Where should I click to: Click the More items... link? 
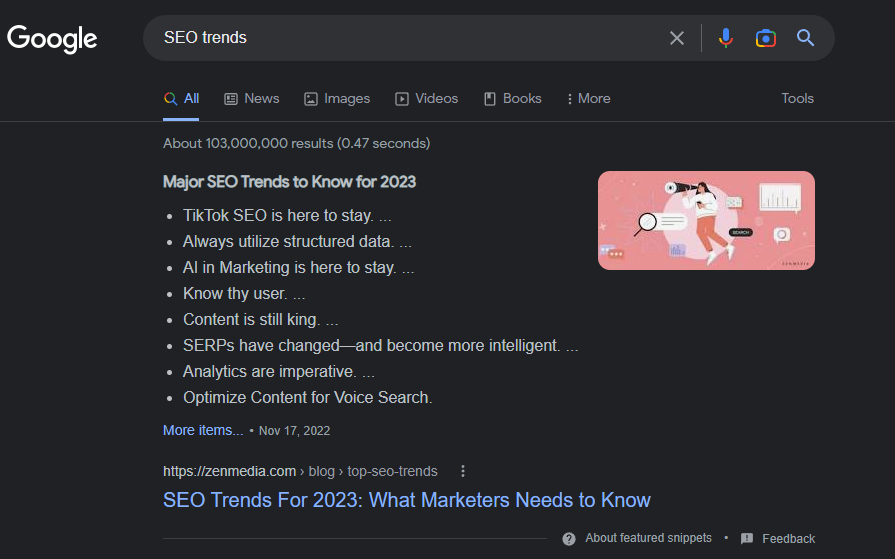pyautogui.click(x=203, y=430)
